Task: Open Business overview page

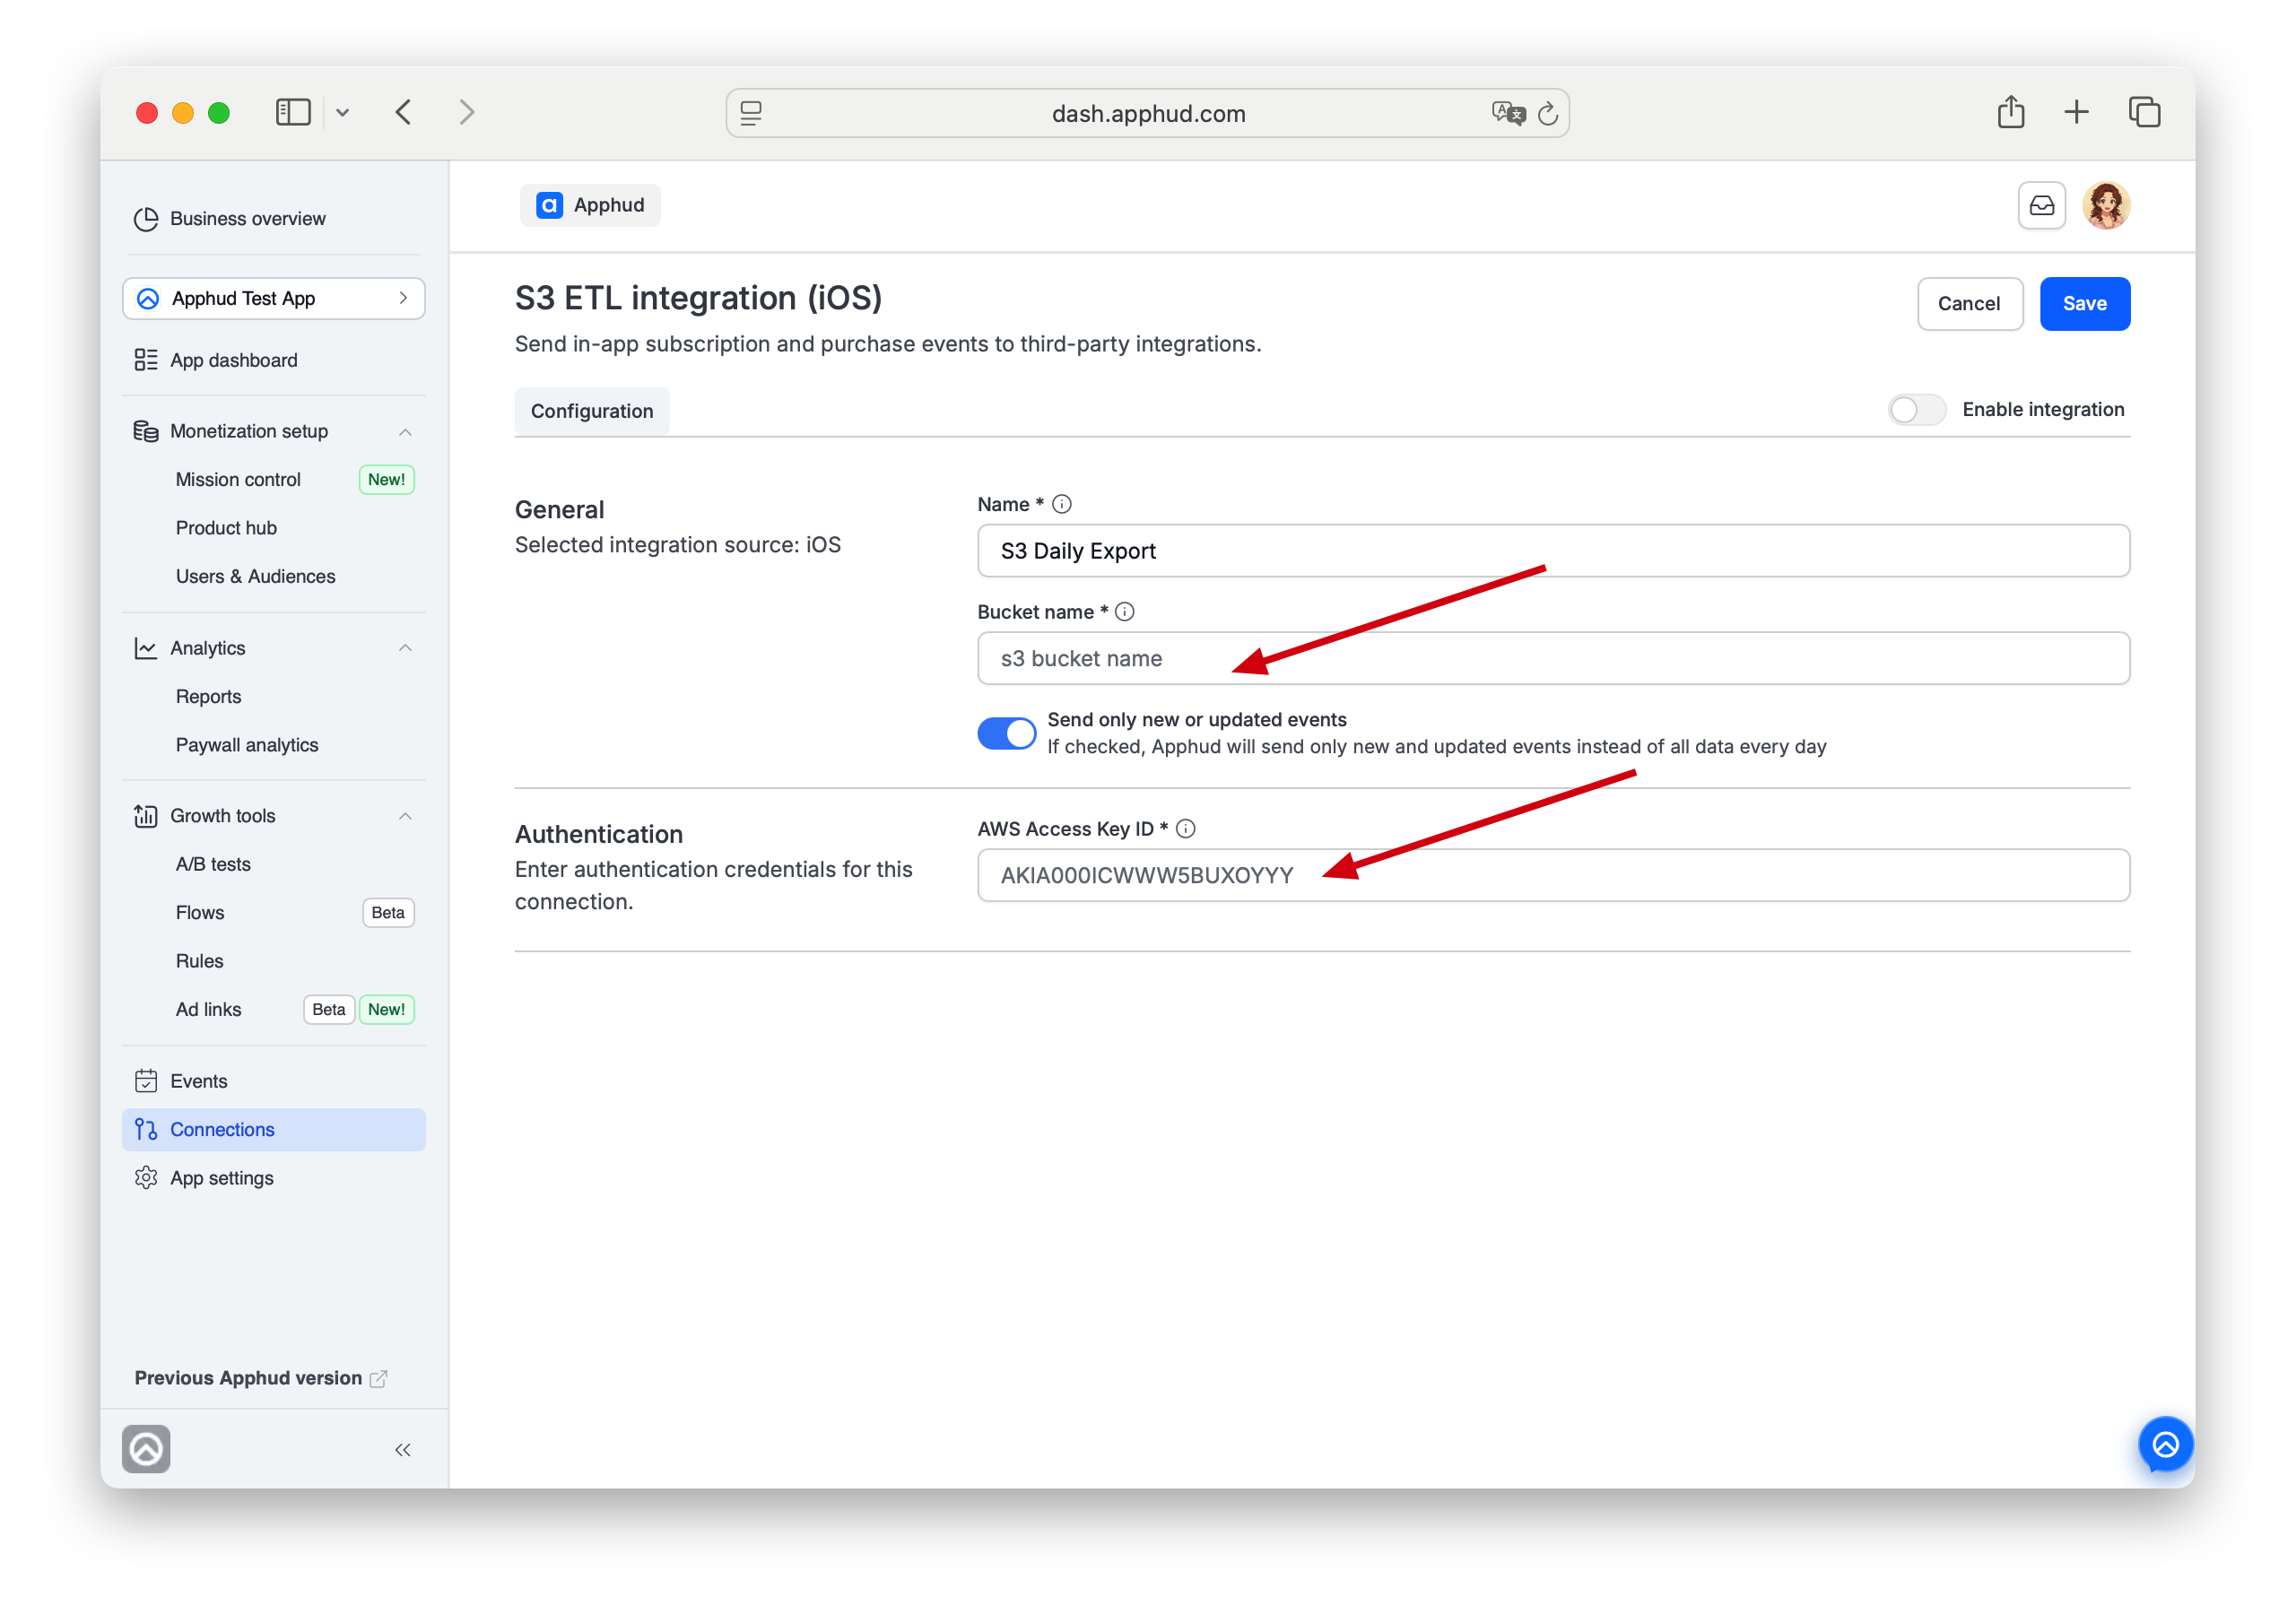Action: (x=247, y=218)
